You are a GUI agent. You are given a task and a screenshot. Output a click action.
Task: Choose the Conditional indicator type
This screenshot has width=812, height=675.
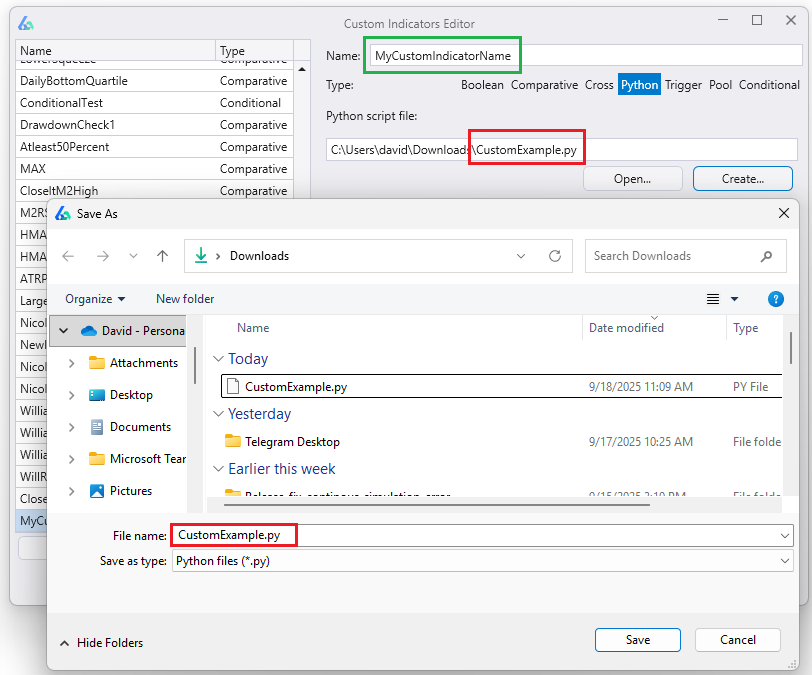[769, 85]
